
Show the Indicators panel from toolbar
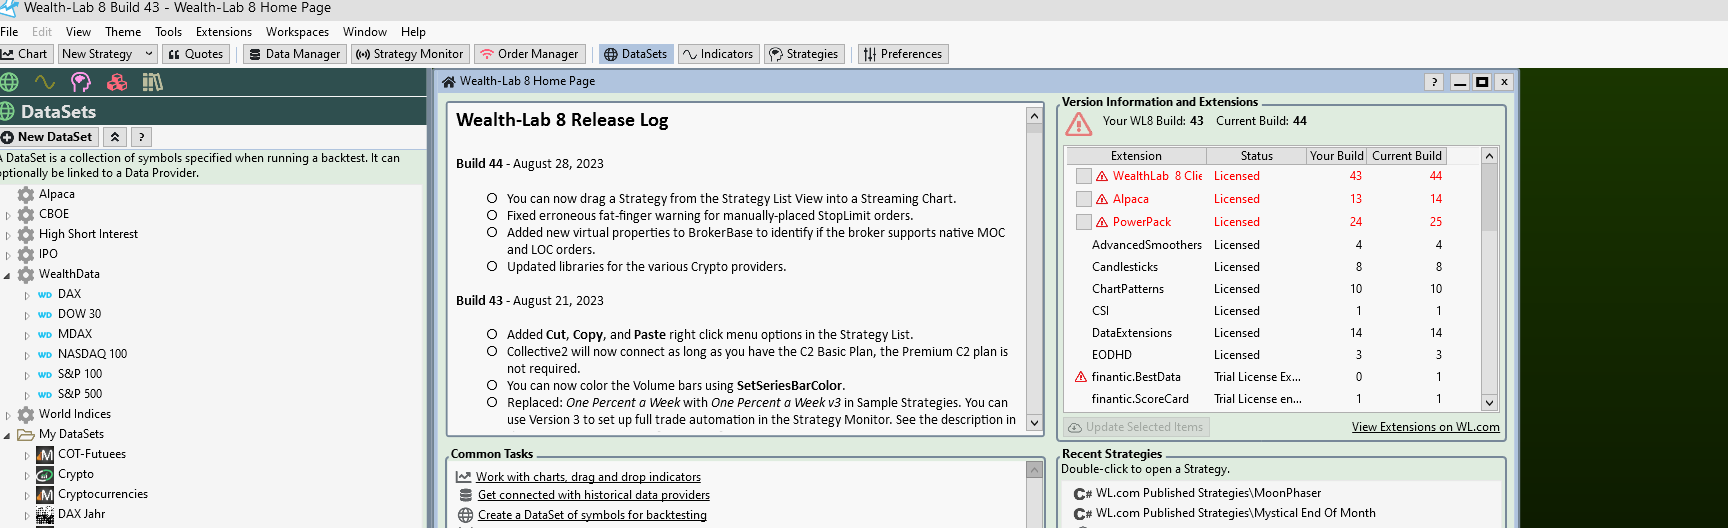718,54
